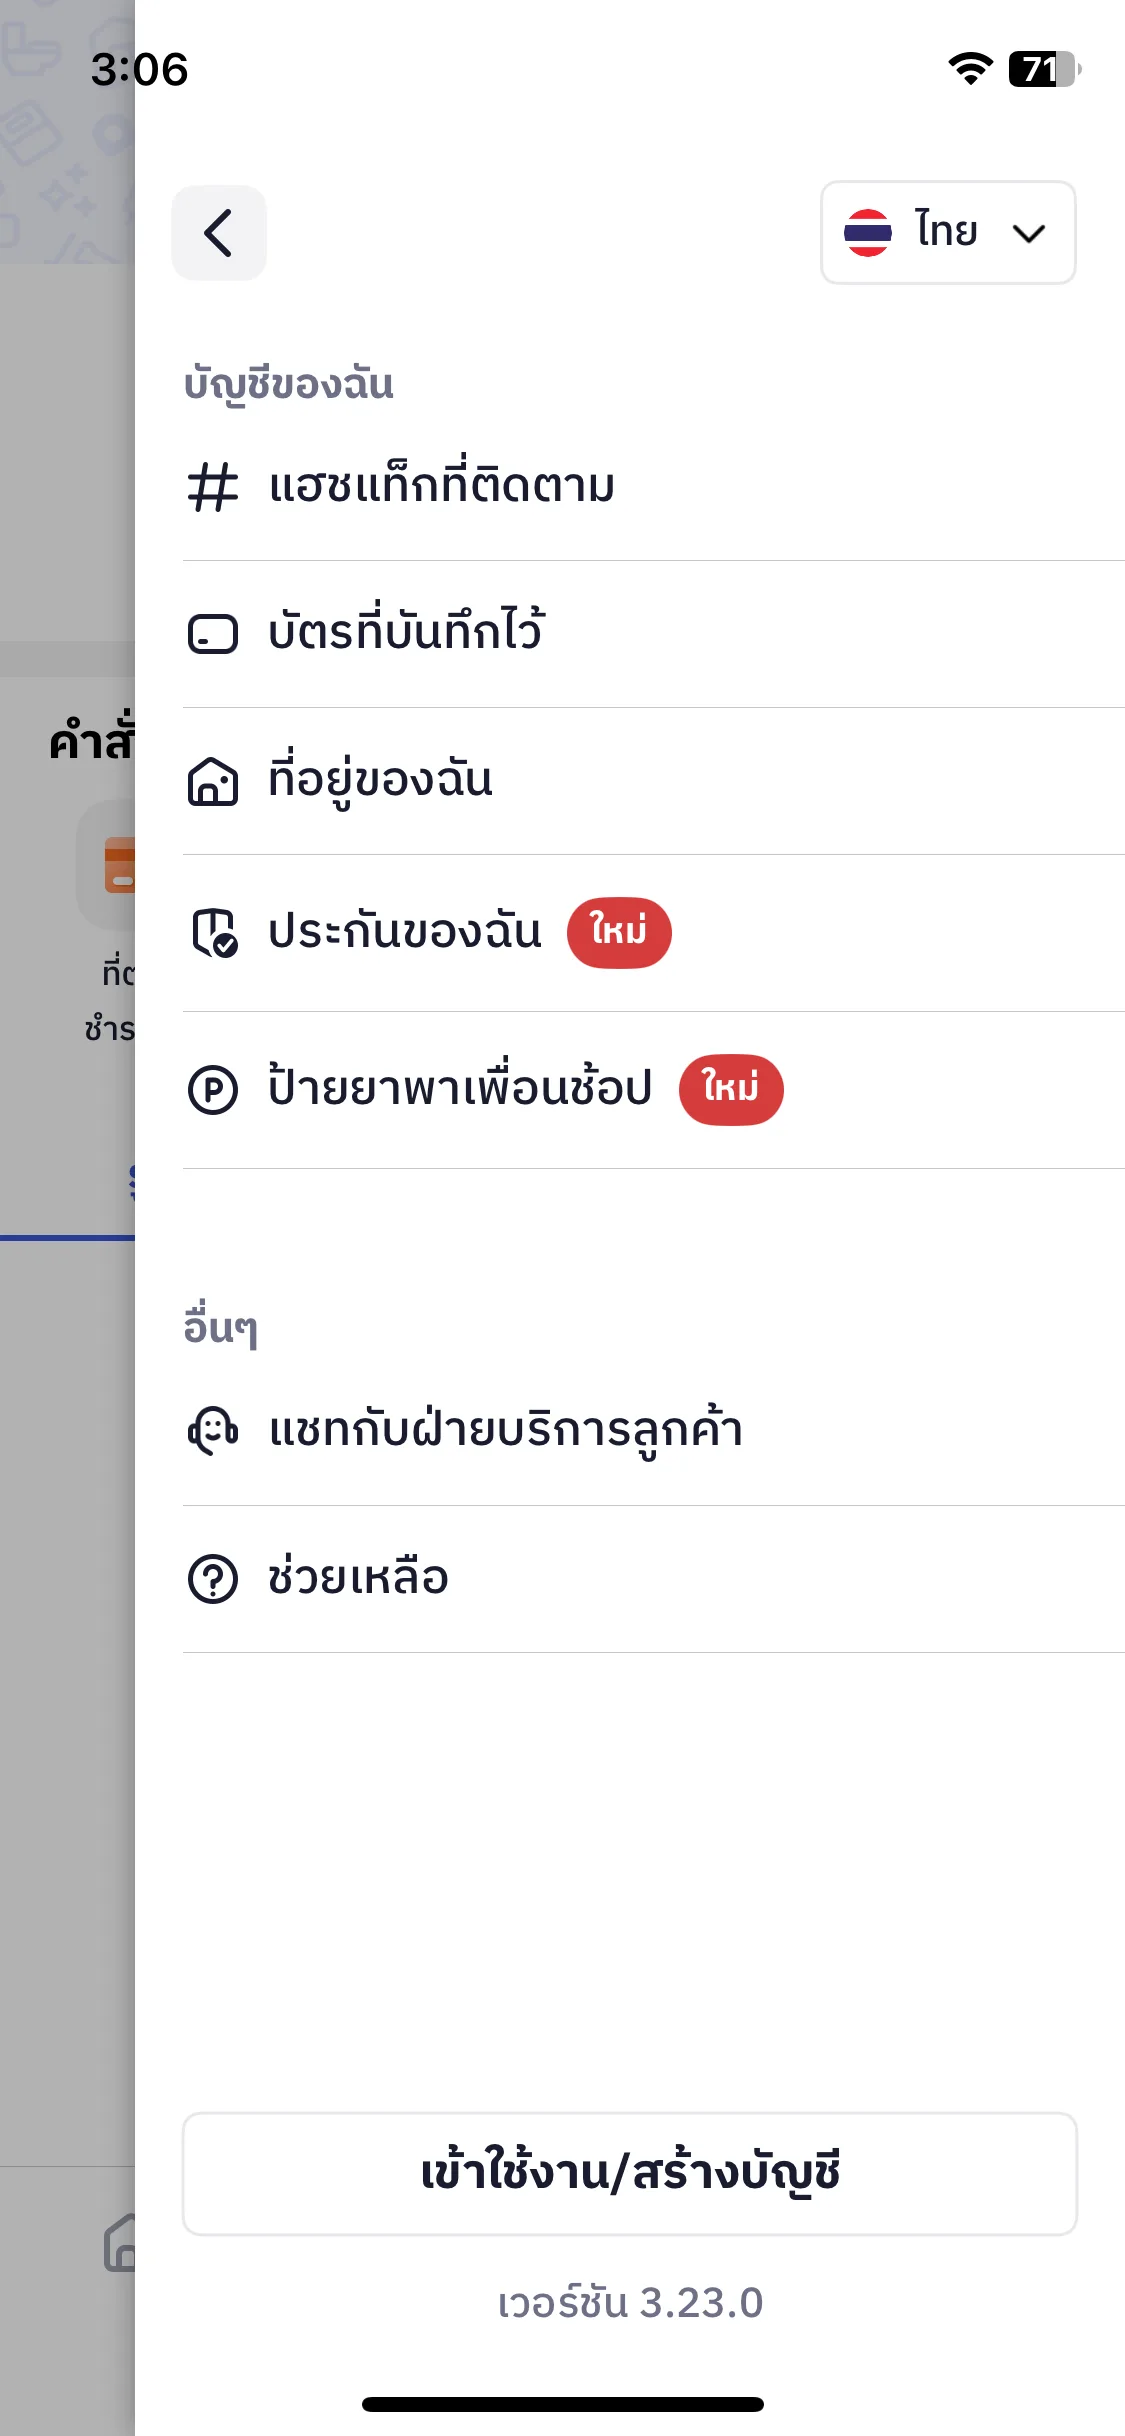Open บัตรที่บันทึกไว้ menu item
Screen dimensions: 1125x2436
tap(654, 634)
